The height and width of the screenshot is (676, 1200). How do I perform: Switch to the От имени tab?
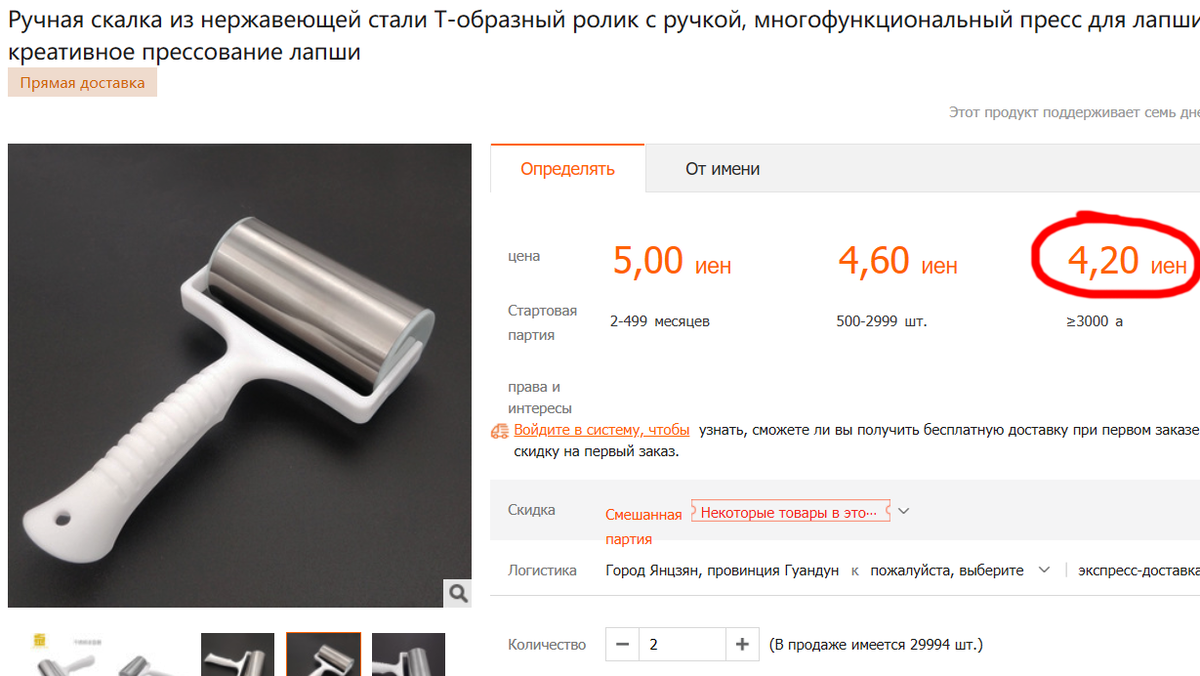pos(722,169)
